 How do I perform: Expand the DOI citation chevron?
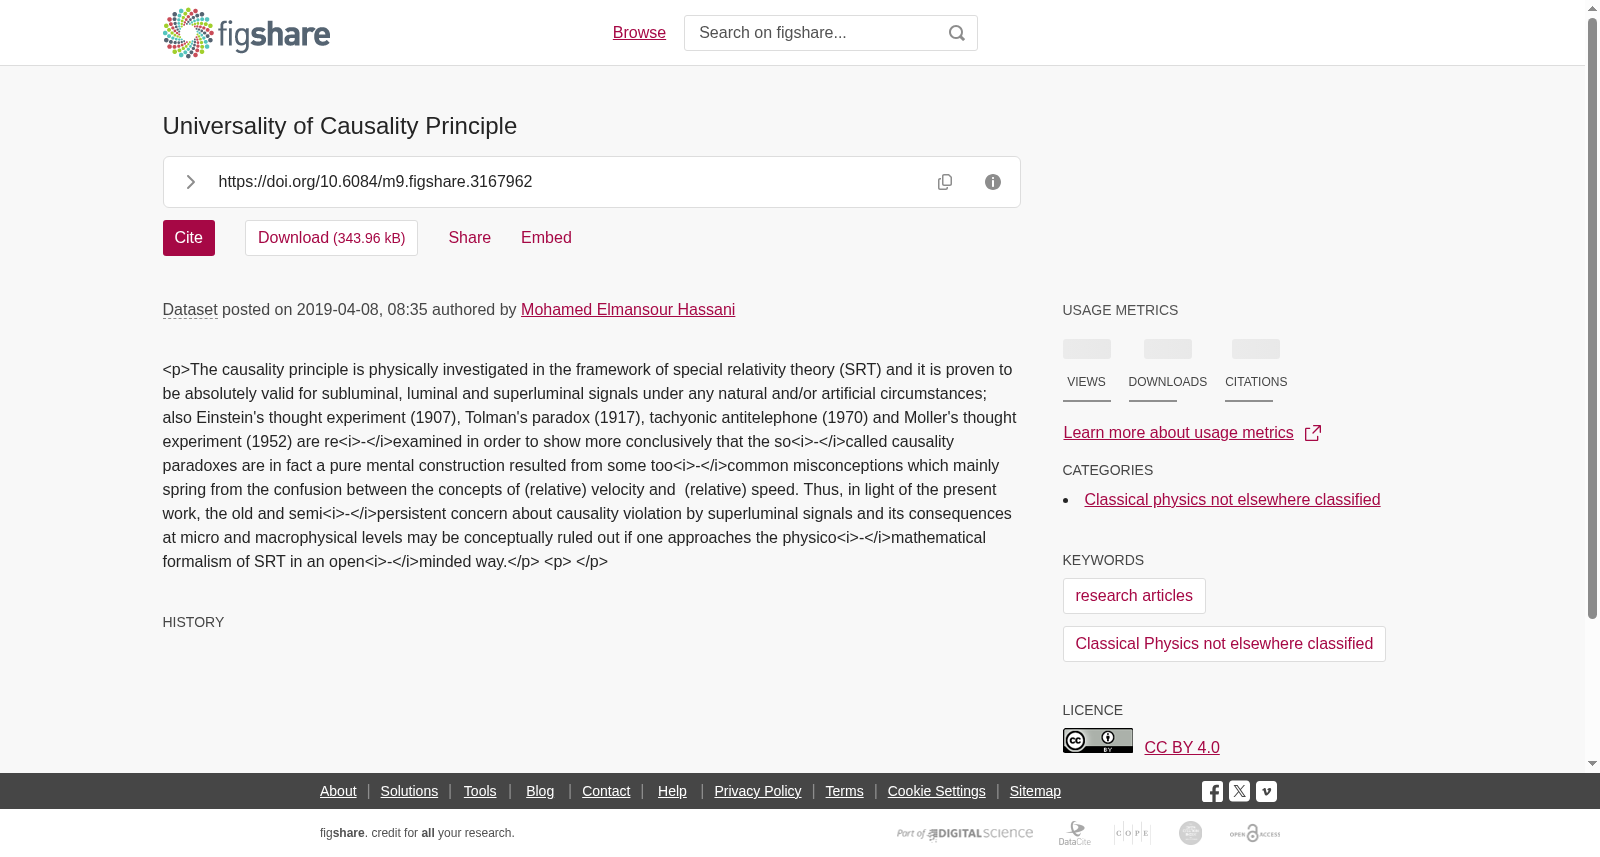(190, 182)
